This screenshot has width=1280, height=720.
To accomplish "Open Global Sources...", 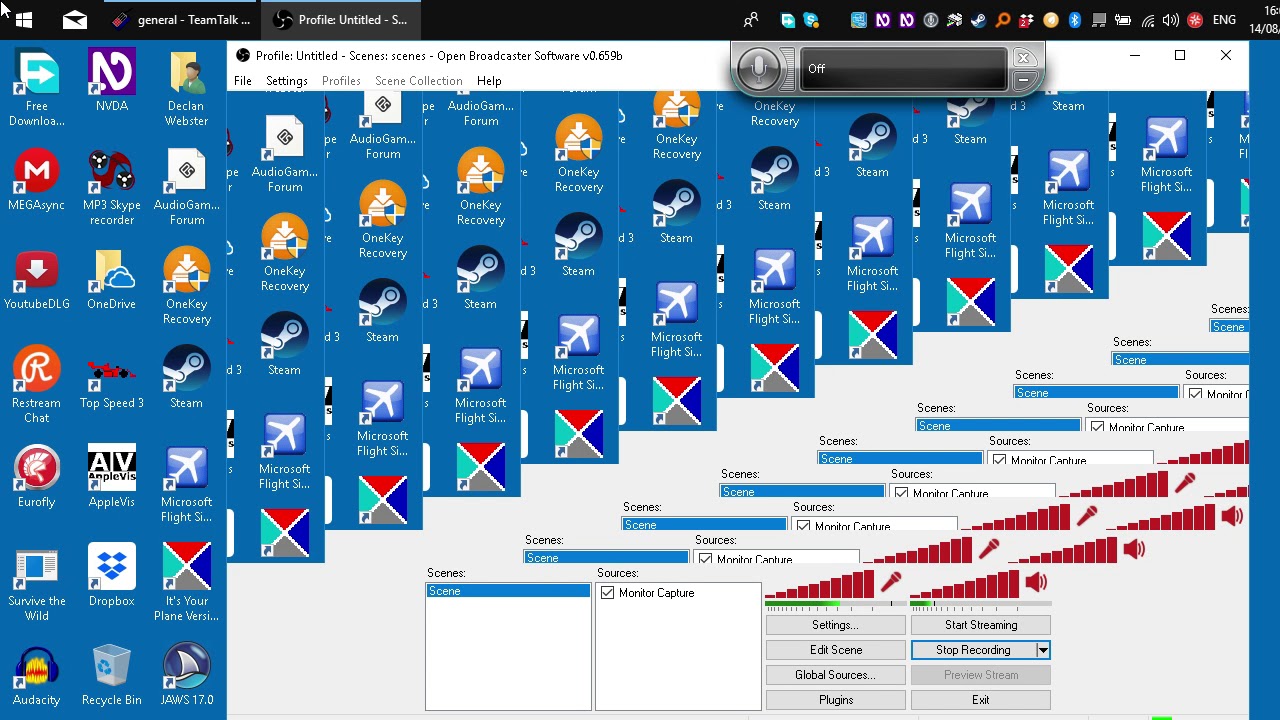I will pyautogui.click(x=836, y=675).
